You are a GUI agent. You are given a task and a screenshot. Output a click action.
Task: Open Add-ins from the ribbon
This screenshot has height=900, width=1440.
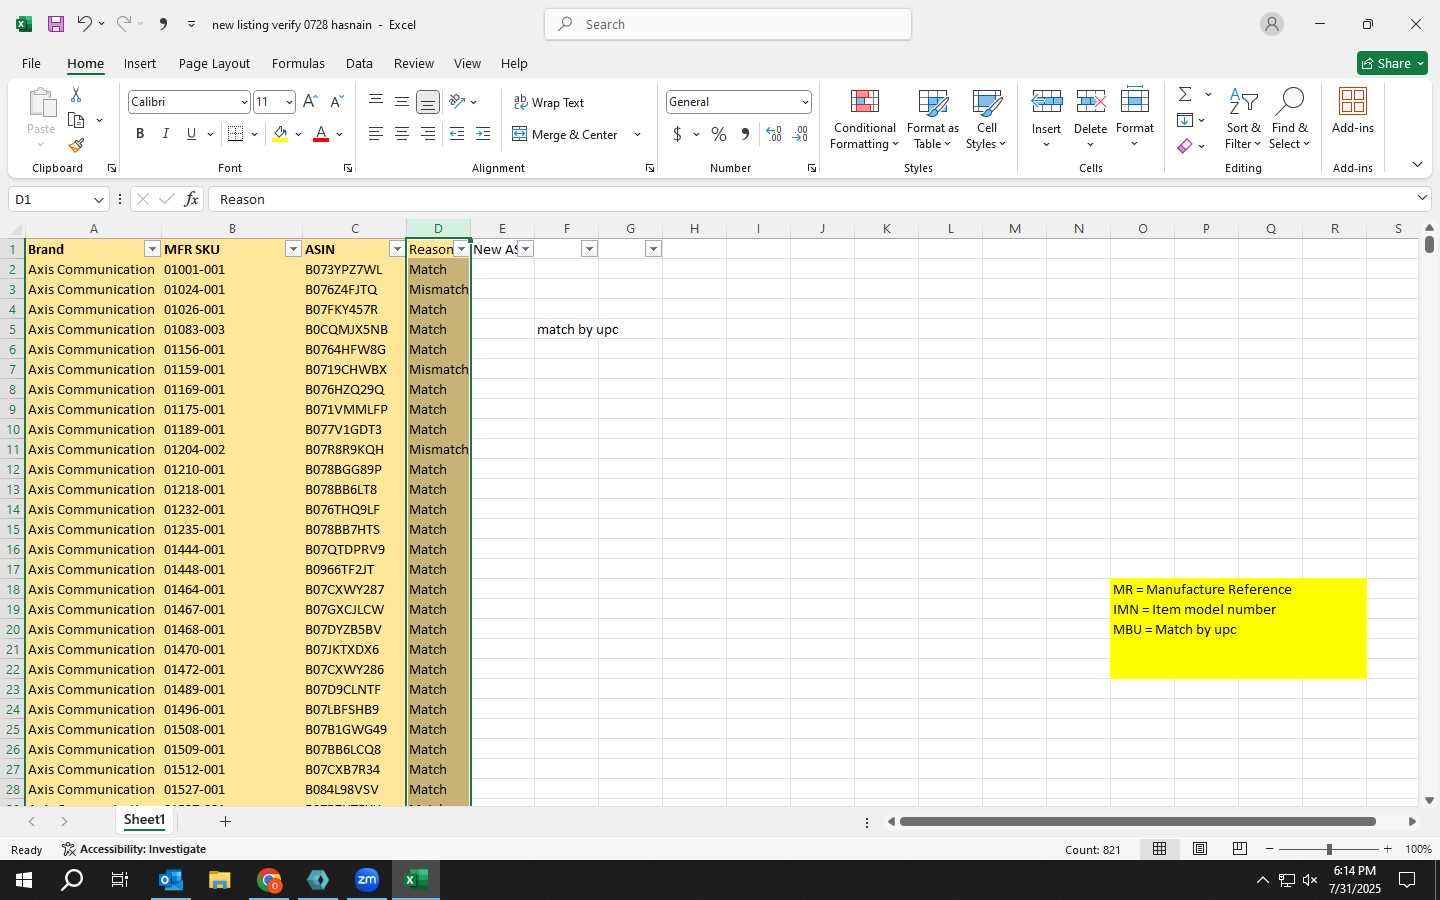(1353, 110)
